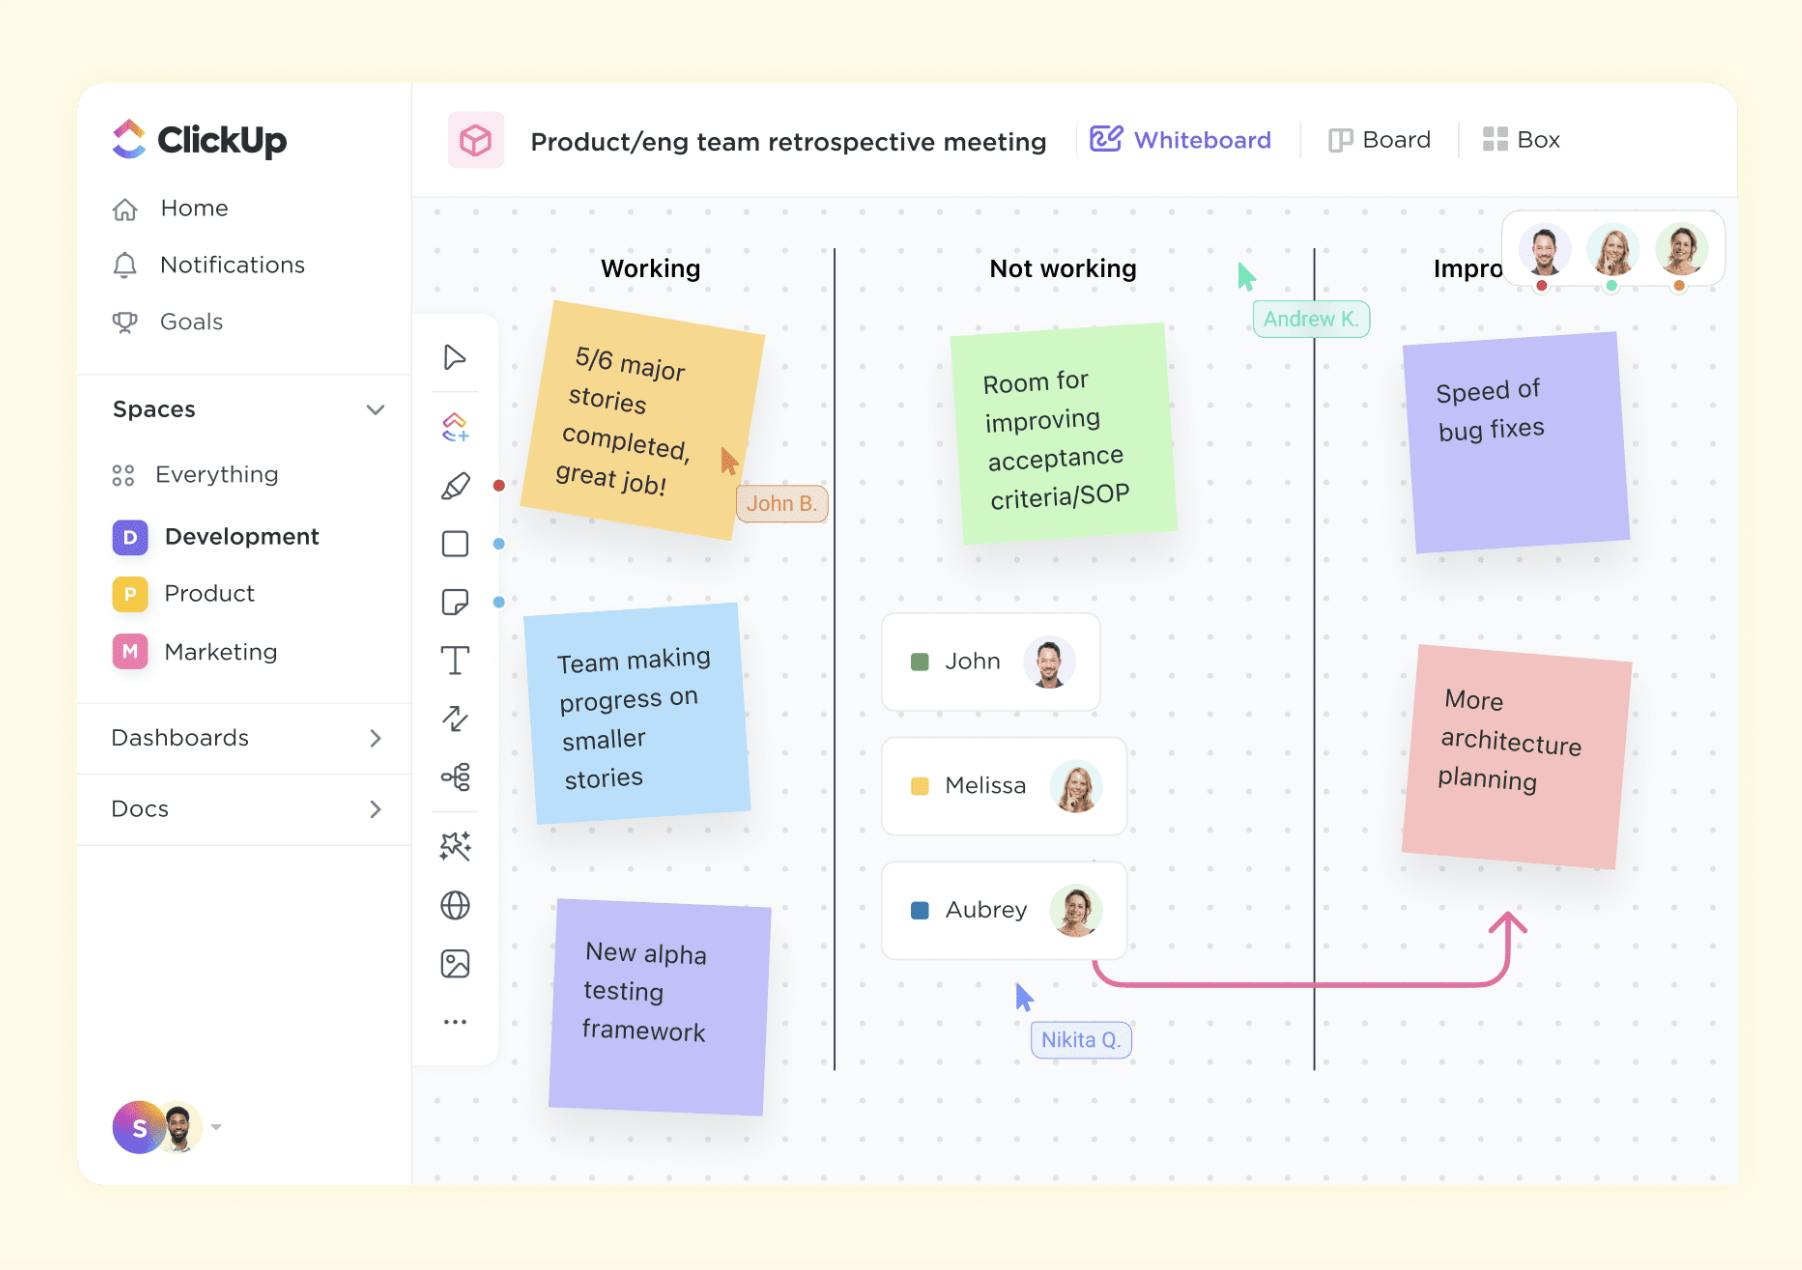Viewport: 1802px width, 1270px height.
Task: Go to Goals in sidebar
Action: click(x=191, y=322)
